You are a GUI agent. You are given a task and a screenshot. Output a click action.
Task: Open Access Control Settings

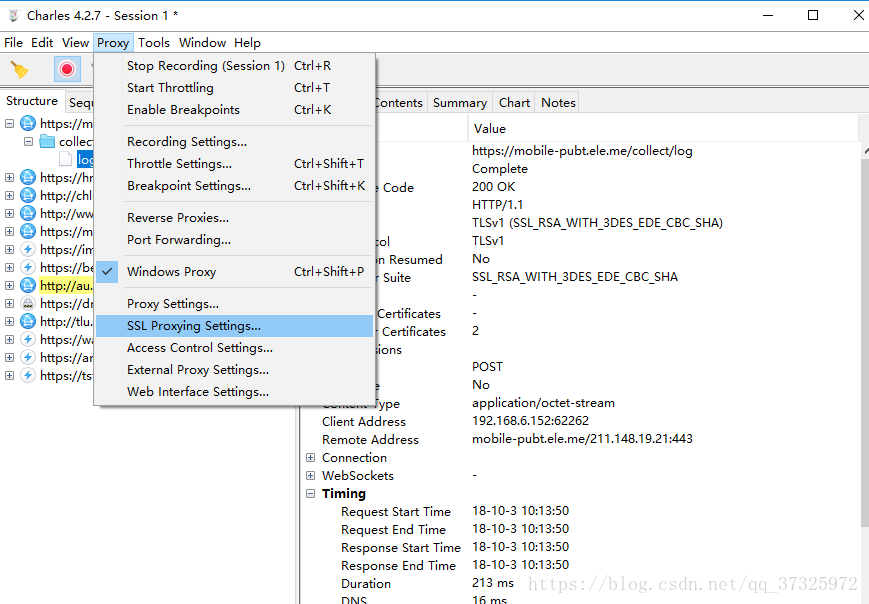(x=234, y=348)
